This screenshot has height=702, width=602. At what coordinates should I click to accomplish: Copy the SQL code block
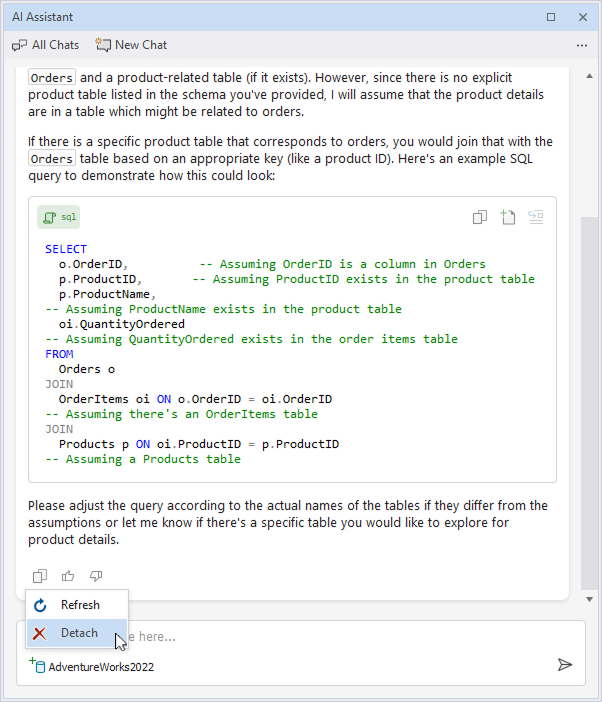click(480, 217)
